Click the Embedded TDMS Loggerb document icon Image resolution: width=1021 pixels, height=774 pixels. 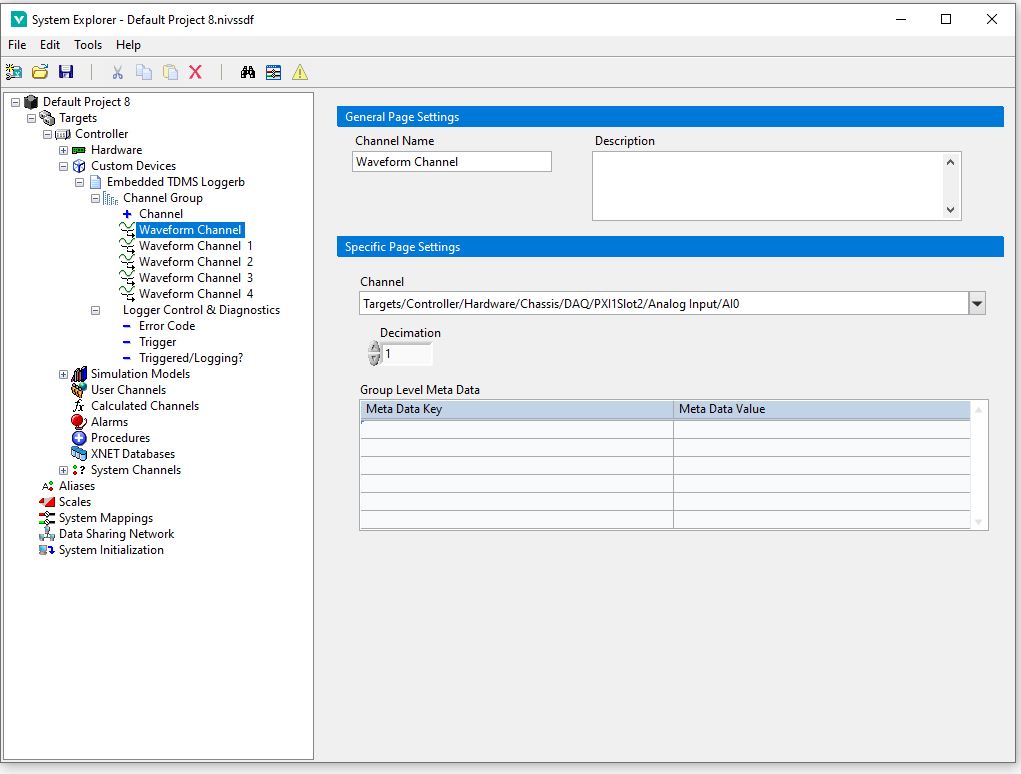tap(96, 182)
